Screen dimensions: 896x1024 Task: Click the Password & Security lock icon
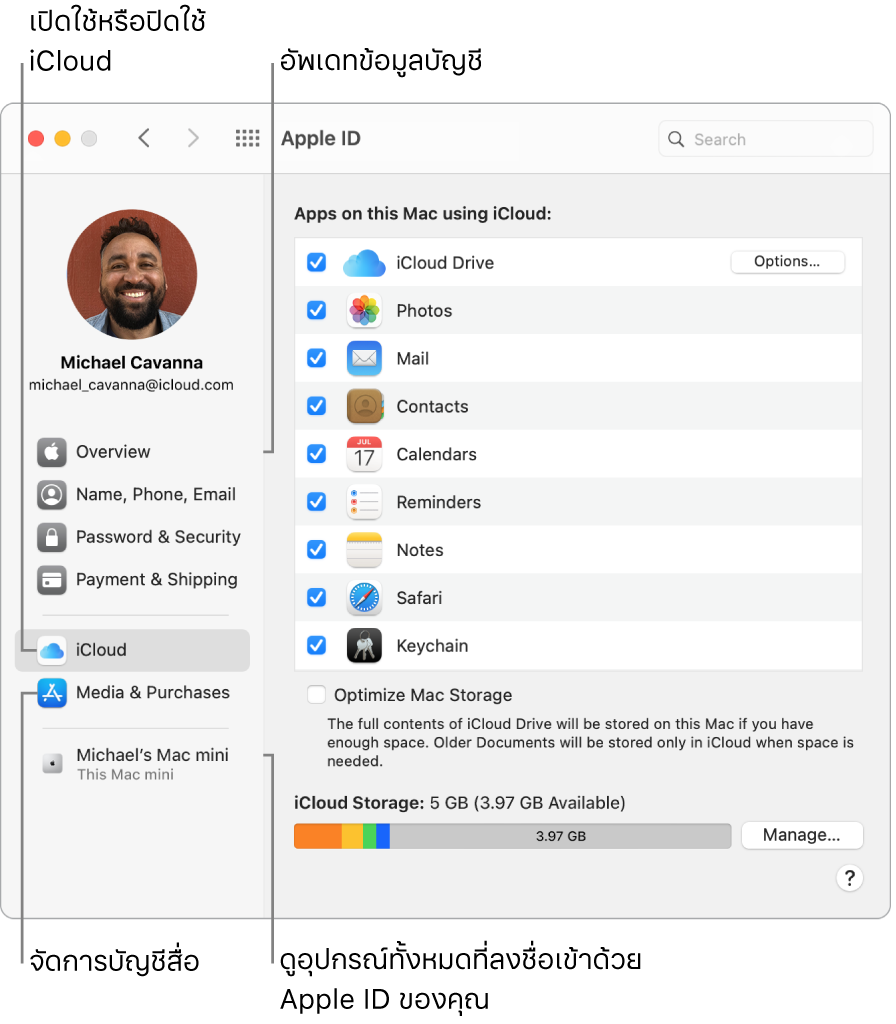[52, 537]
